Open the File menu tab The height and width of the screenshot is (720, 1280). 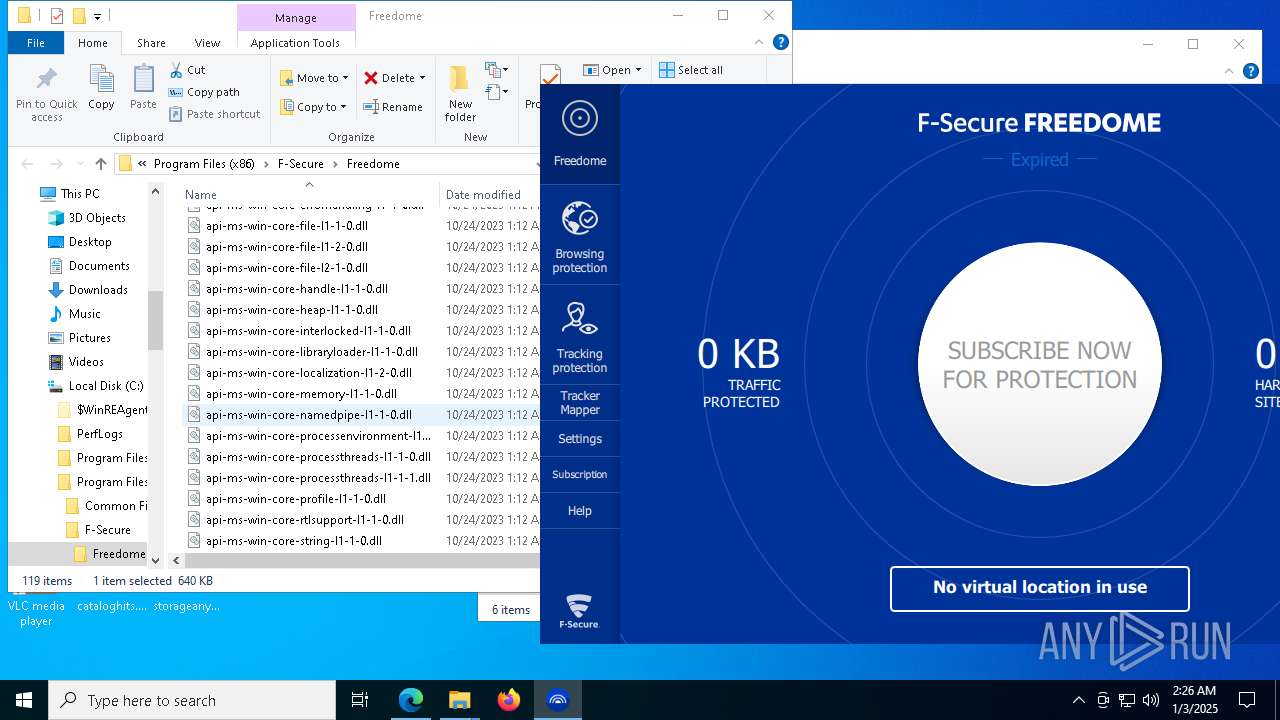tap(36, 43)
